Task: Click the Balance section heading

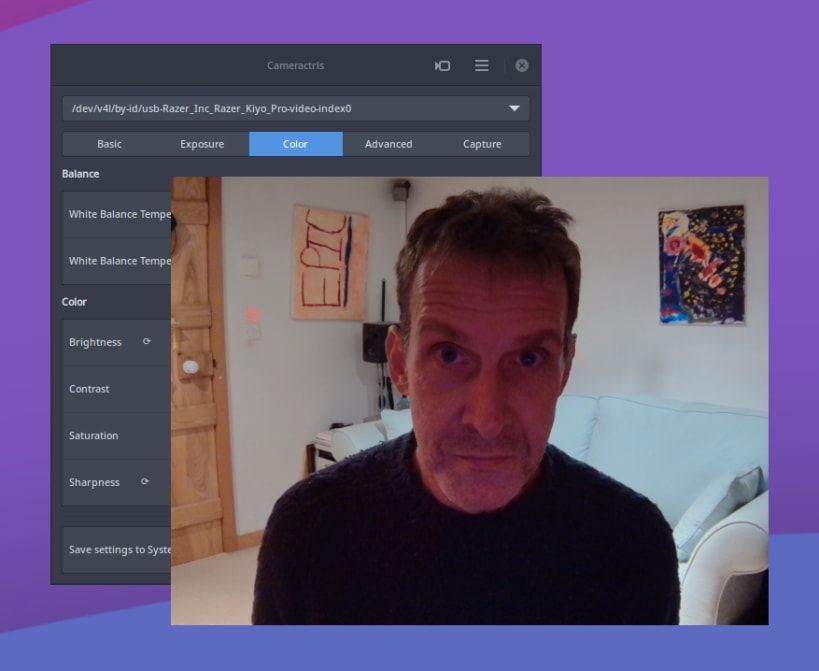Action: (x=80, y=174)
